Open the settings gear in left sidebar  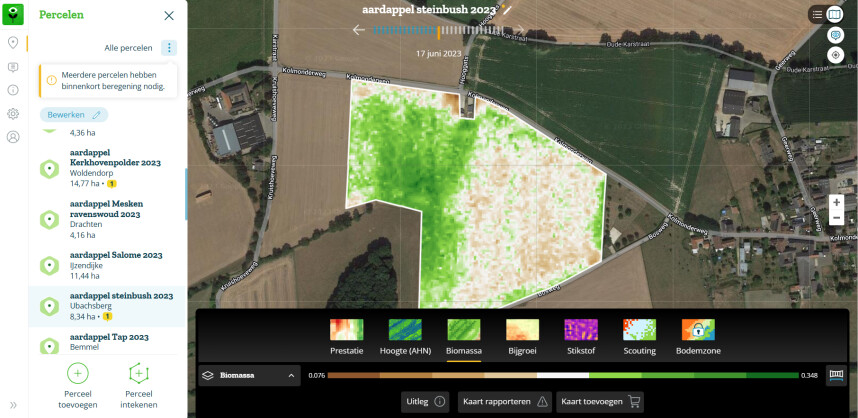13,114
